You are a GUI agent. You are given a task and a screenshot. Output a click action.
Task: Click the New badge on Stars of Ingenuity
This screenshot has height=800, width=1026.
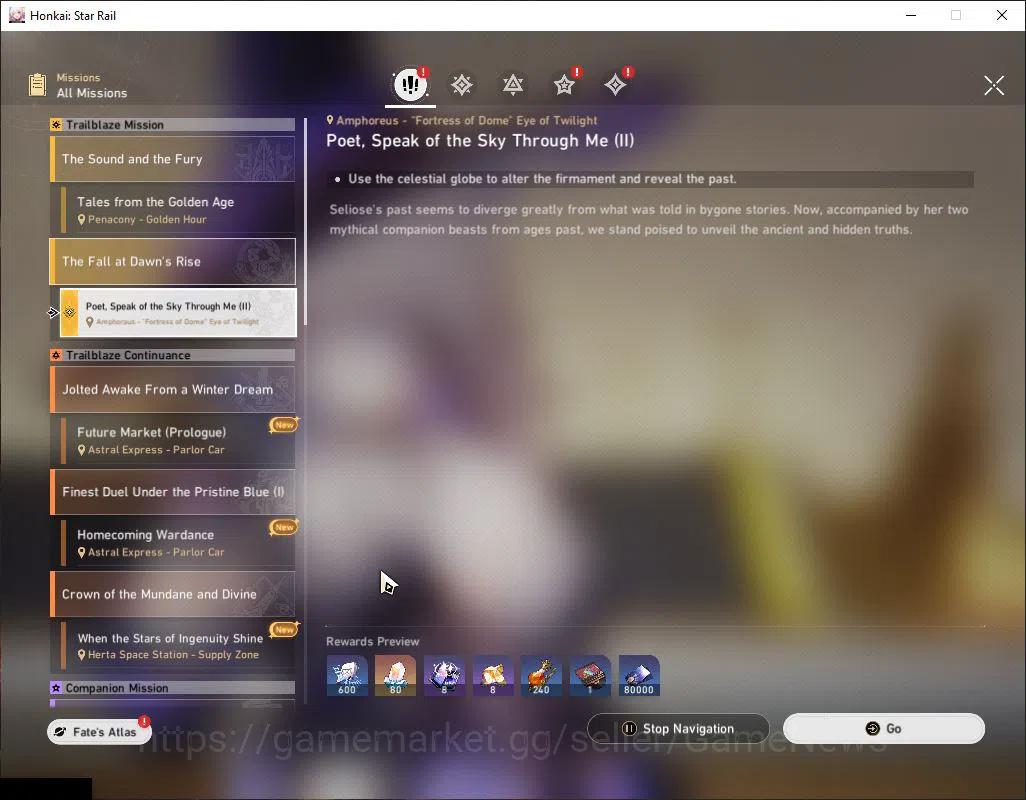(284, 630)
